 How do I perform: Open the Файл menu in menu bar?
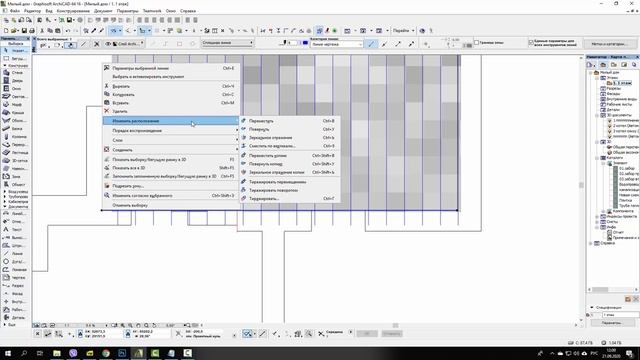point(15,11)
